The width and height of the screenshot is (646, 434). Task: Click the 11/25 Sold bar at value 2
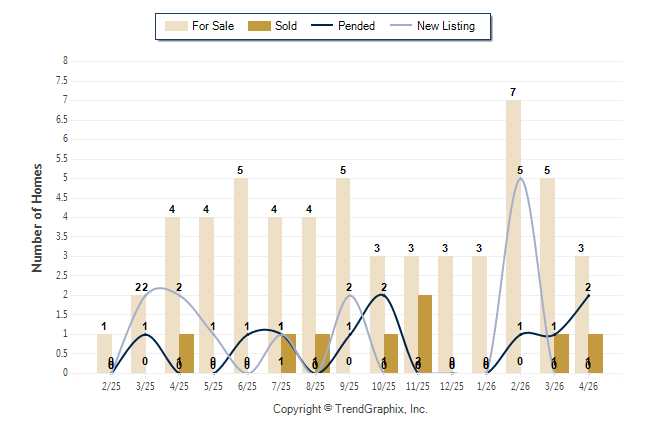(x=425, y=334)
